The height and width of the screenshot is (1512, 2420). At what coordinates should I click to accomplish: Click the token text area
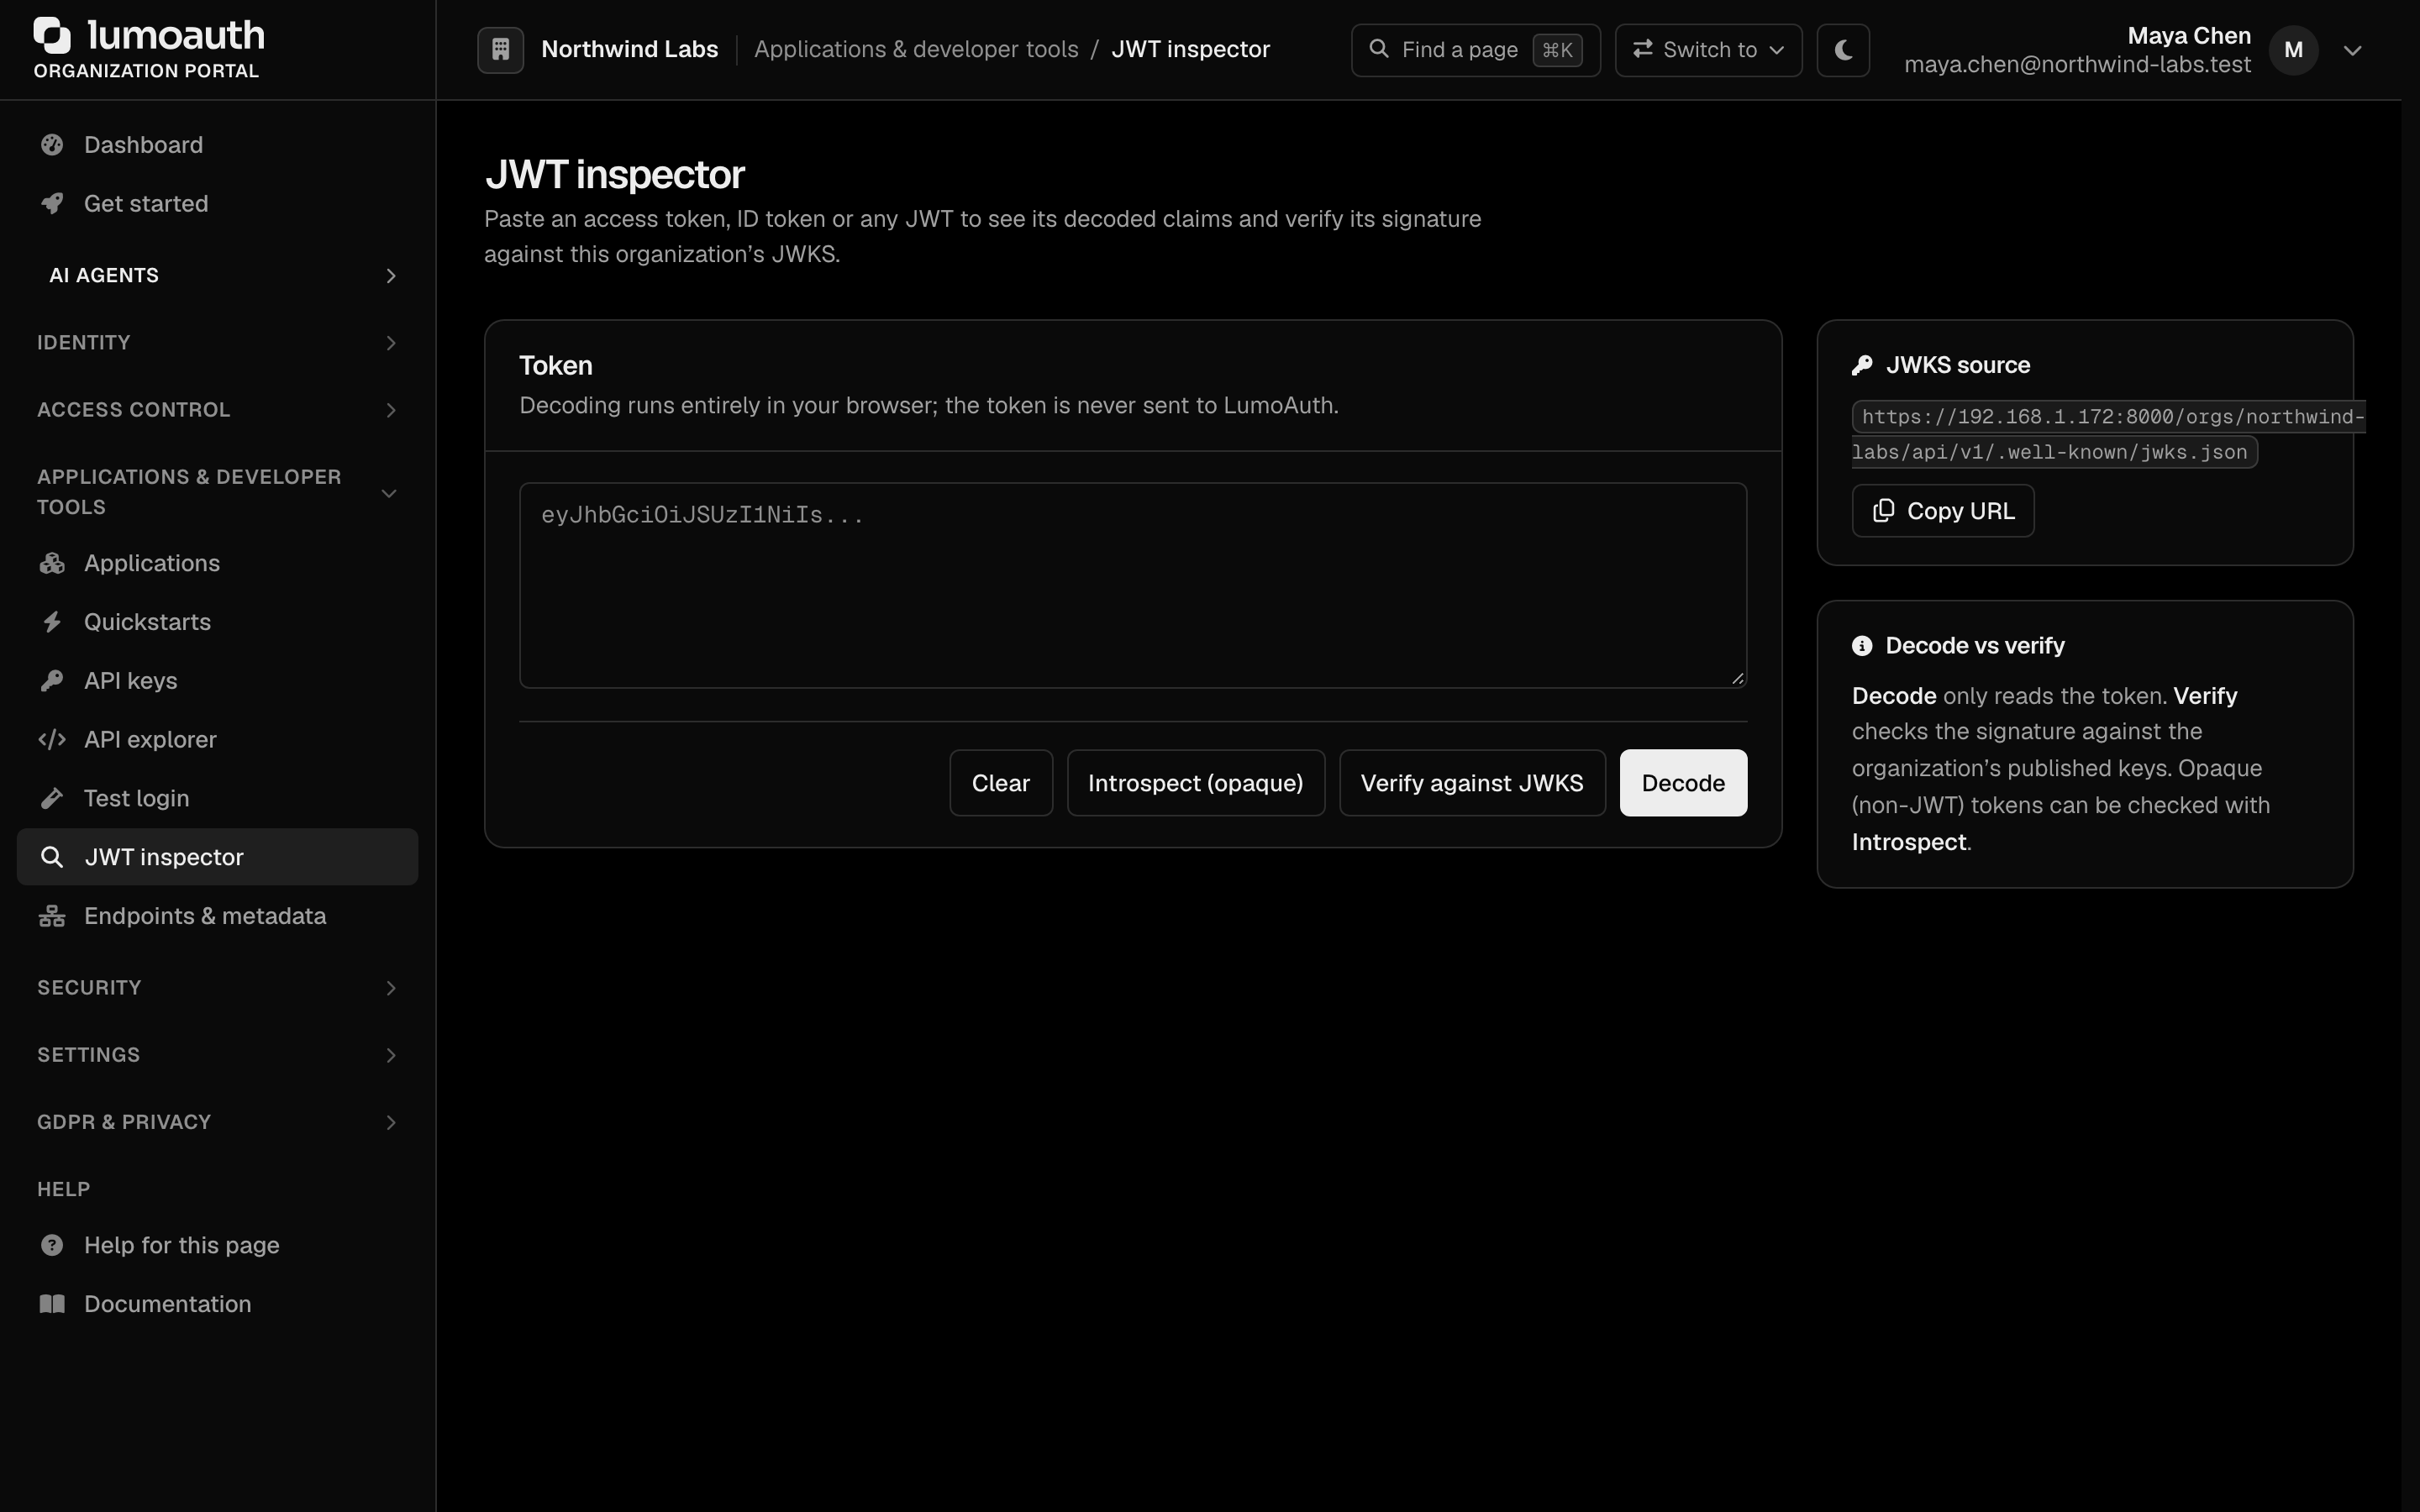click(1133, 585)
